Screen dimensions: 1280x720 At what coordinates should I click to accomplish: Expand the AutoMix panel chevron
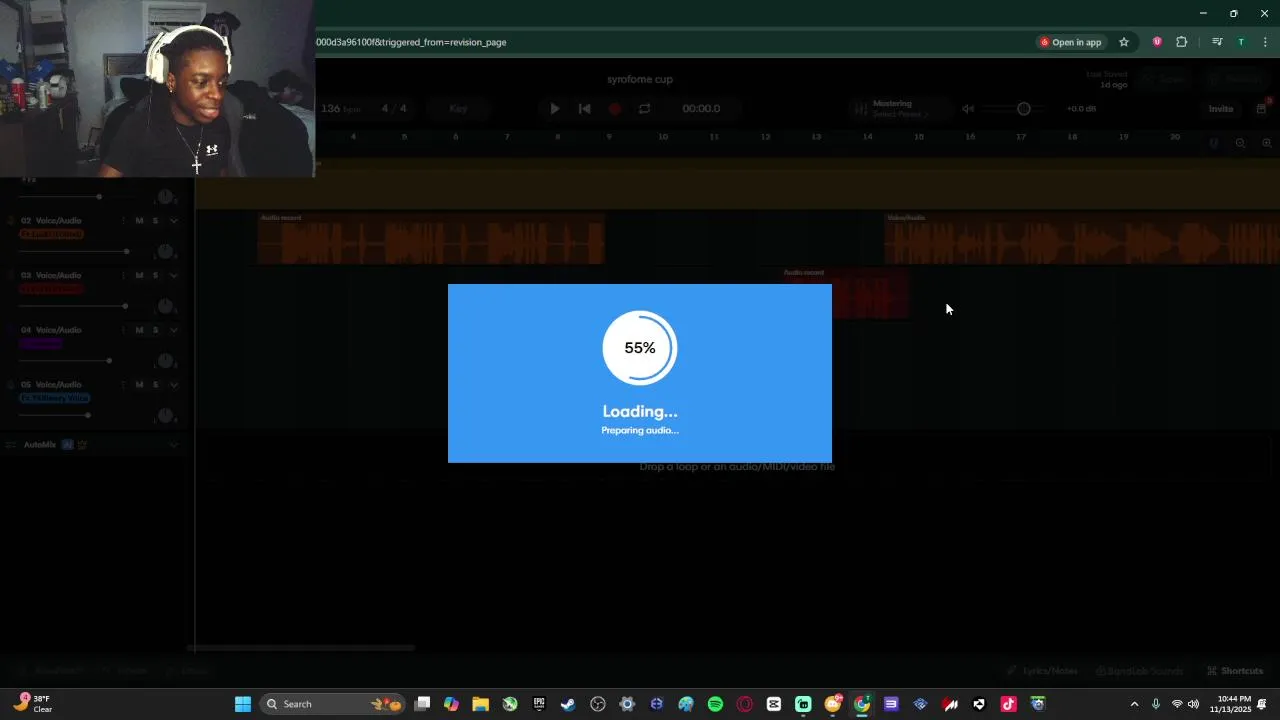click(x=174, y=445)
